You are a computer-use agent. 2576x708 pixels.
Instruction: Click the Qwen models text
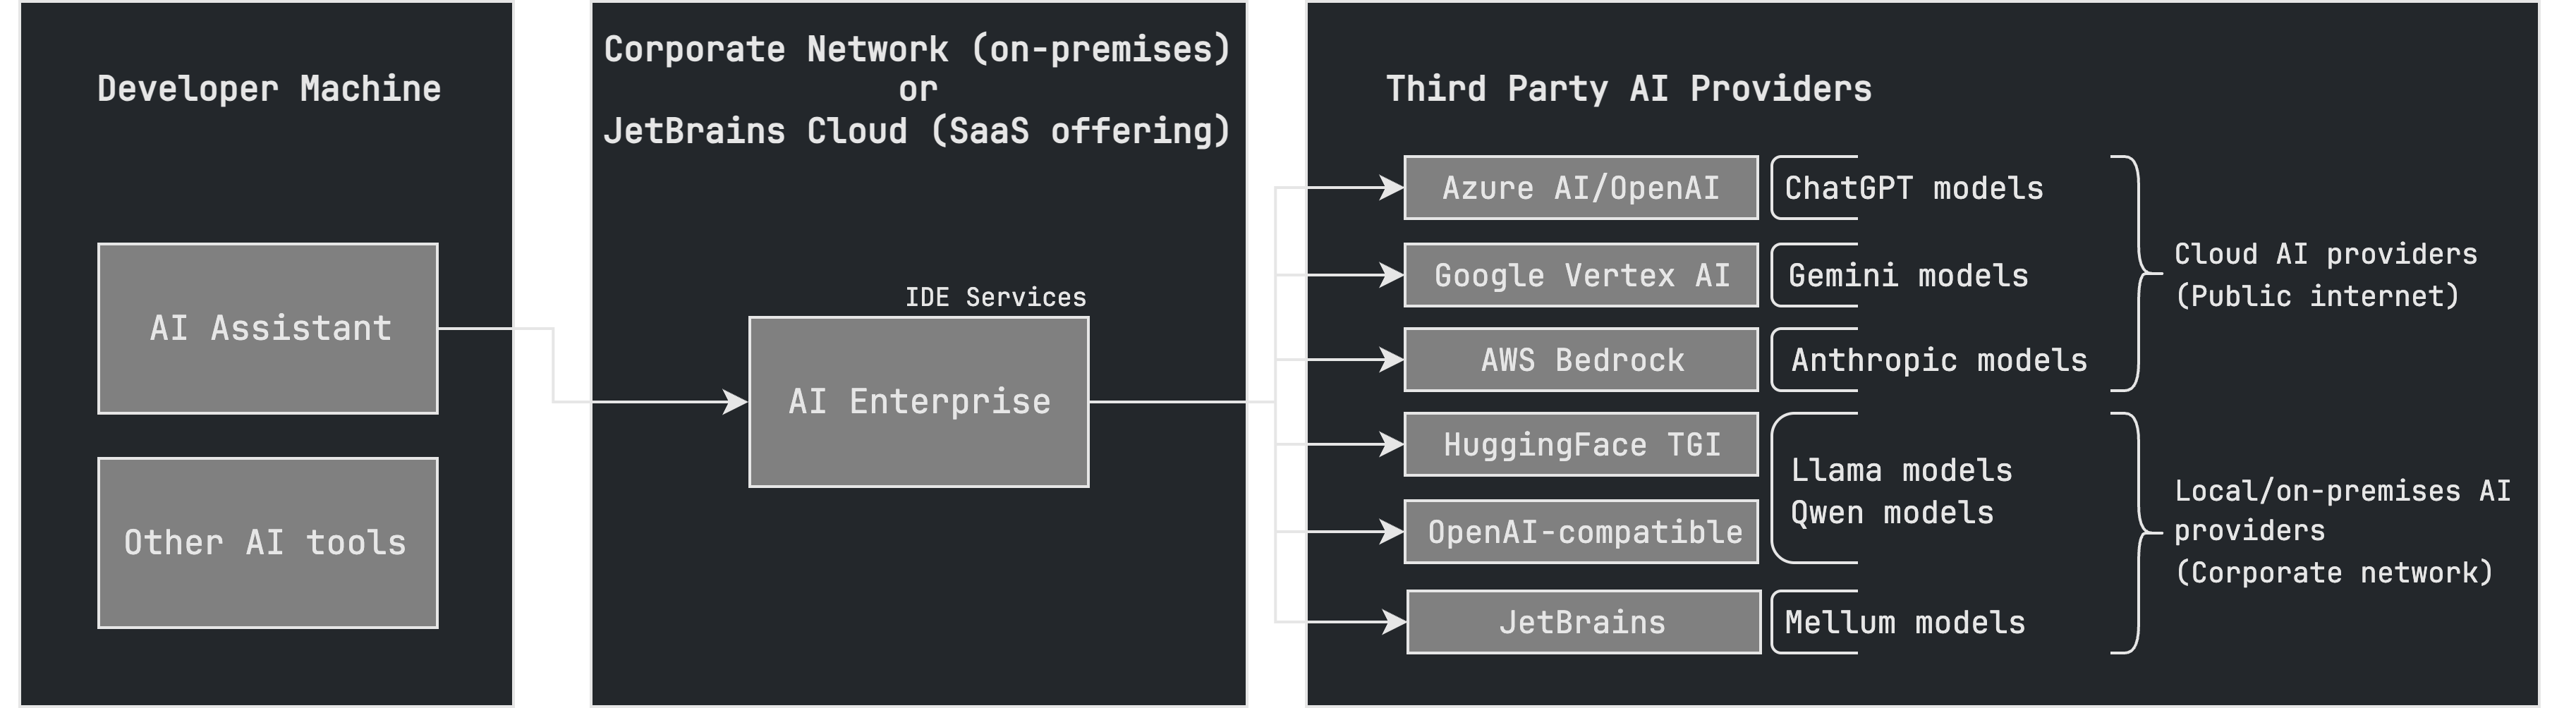(1891, 513)
